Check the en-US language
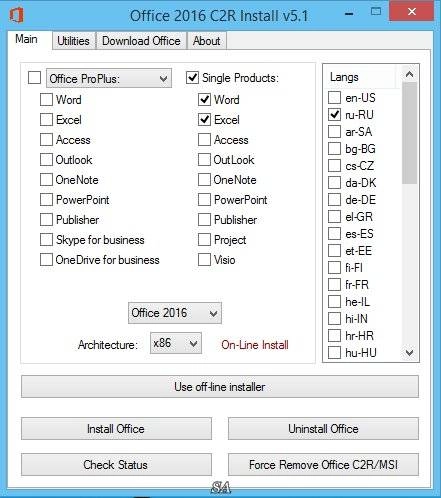441x498 pixels. coord(334,98)
